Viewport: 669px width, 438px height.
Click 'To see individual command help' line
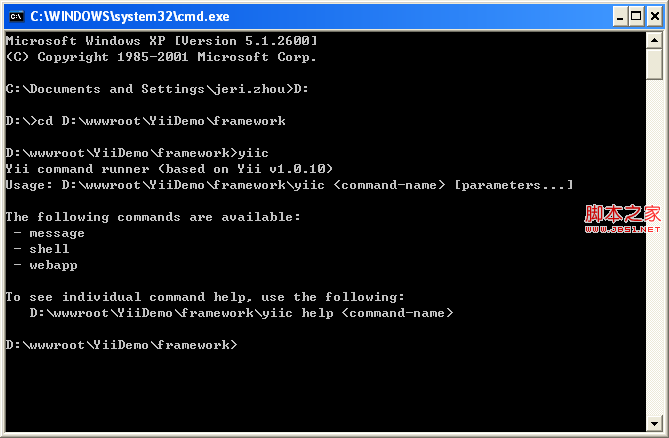205,297
